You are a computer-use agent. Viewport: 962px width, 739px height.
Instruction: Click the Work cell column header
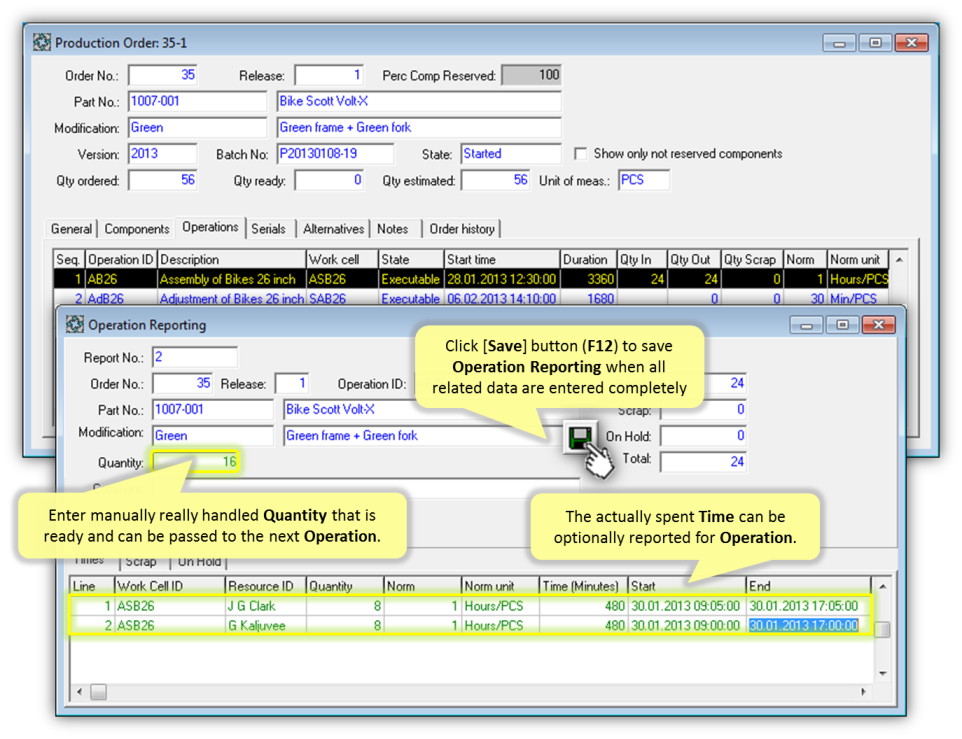[x=342, y=259]
